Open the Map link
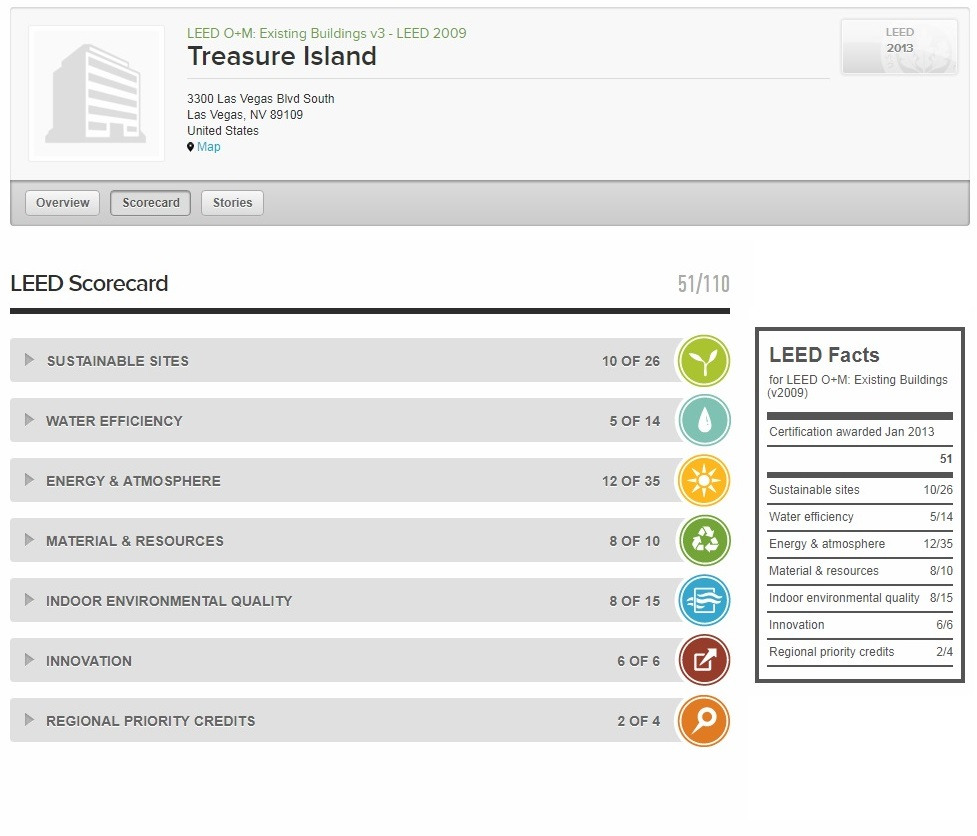Image resolution: width=977 pixels, height=836 pixels. (209, 147)
